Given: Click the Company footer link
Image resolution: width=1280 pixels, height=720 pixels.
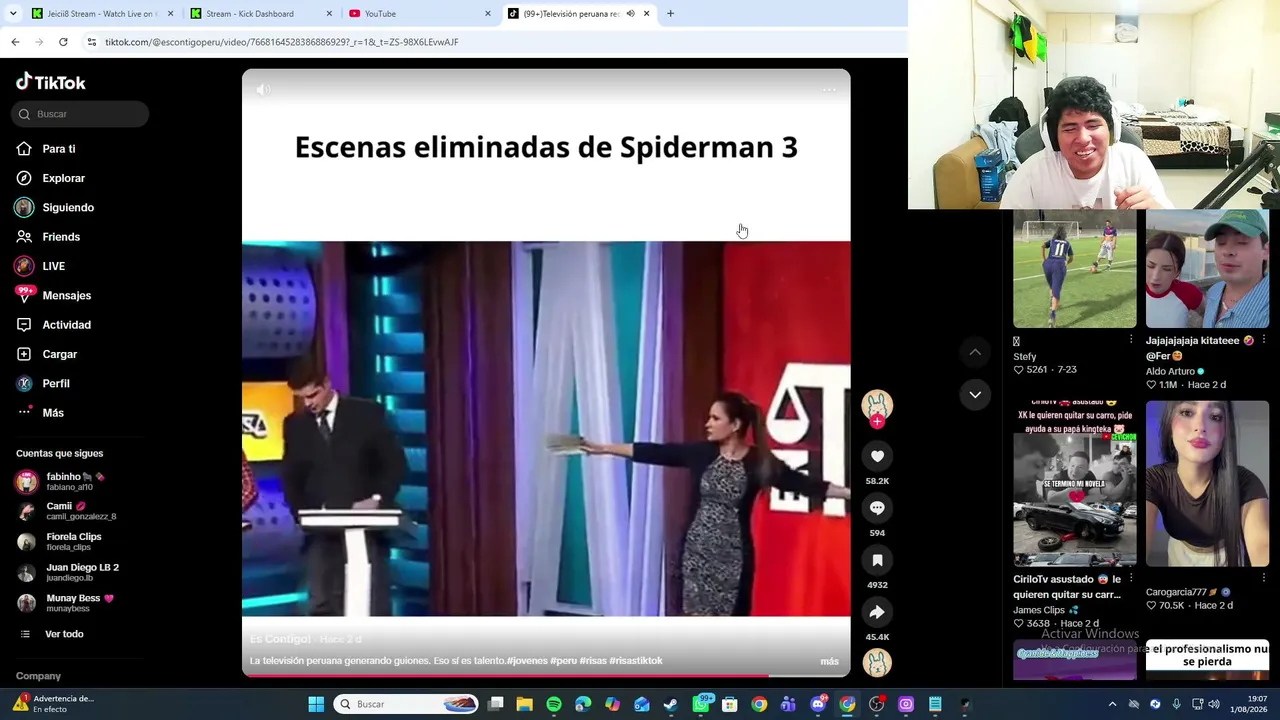Looking at the screenshot, I should [38, 676].
